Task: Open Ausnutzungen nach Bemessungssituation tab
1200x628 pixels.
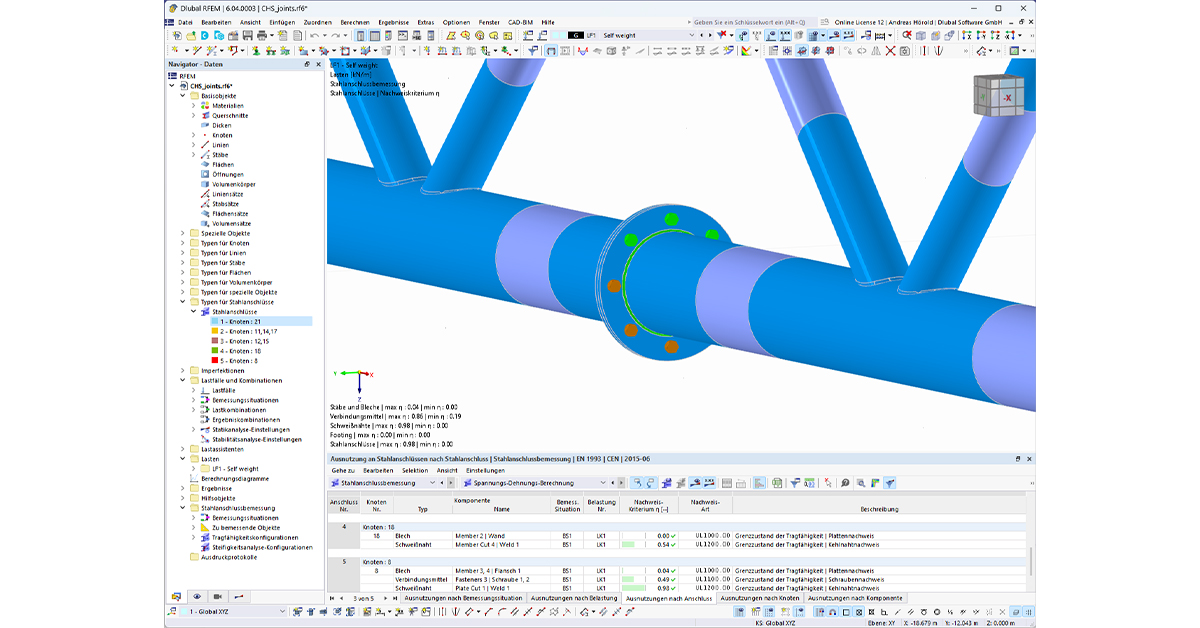Action: pos(461,598)
